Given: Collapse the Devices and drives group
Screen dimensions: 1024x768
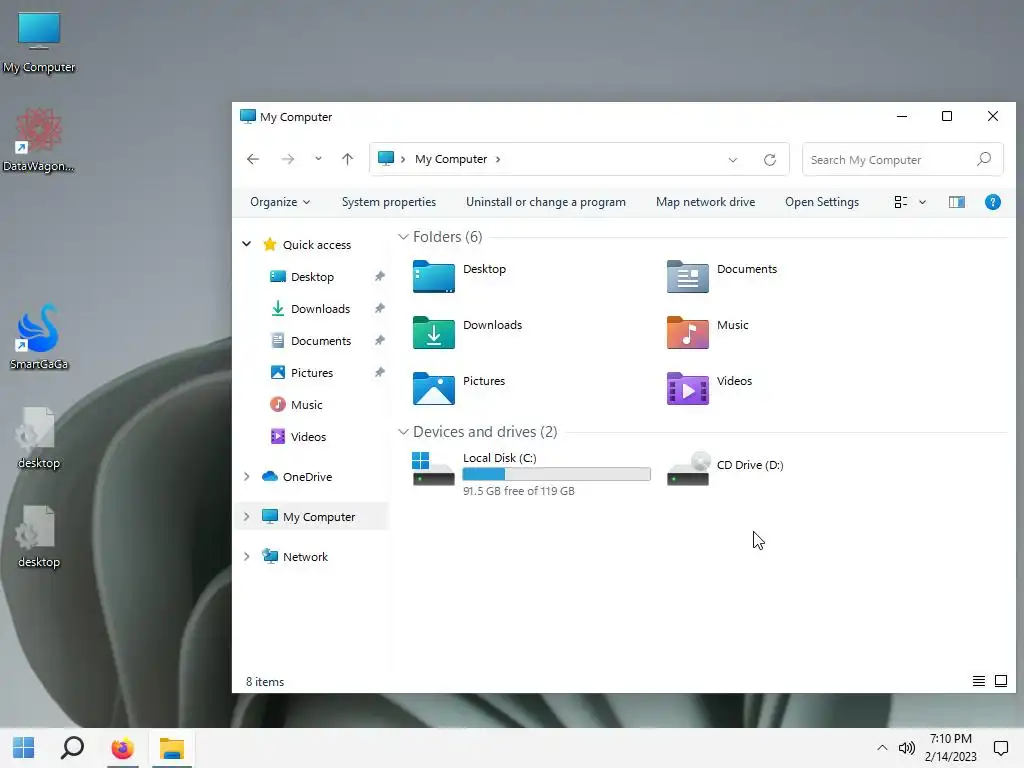Looking at the screenshot, I should (403, 432).
